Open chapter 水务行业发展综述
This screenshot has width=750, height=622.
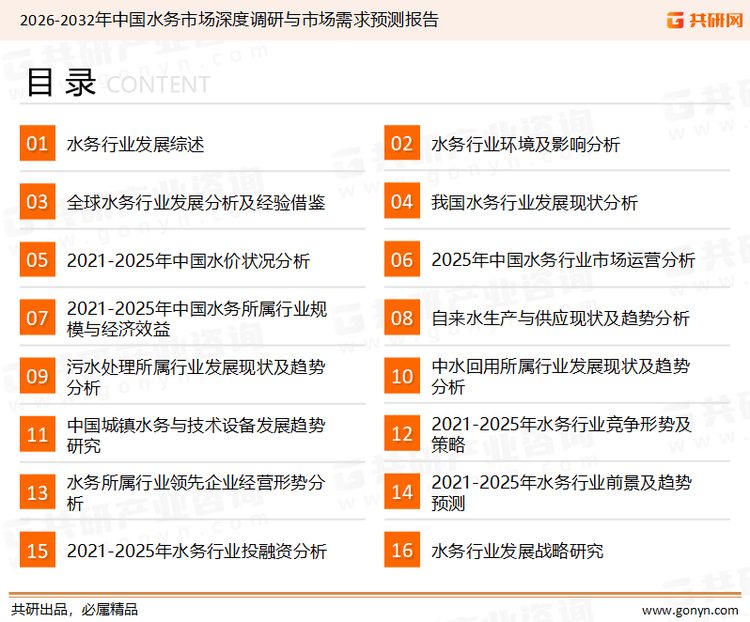tap(135, 145)
